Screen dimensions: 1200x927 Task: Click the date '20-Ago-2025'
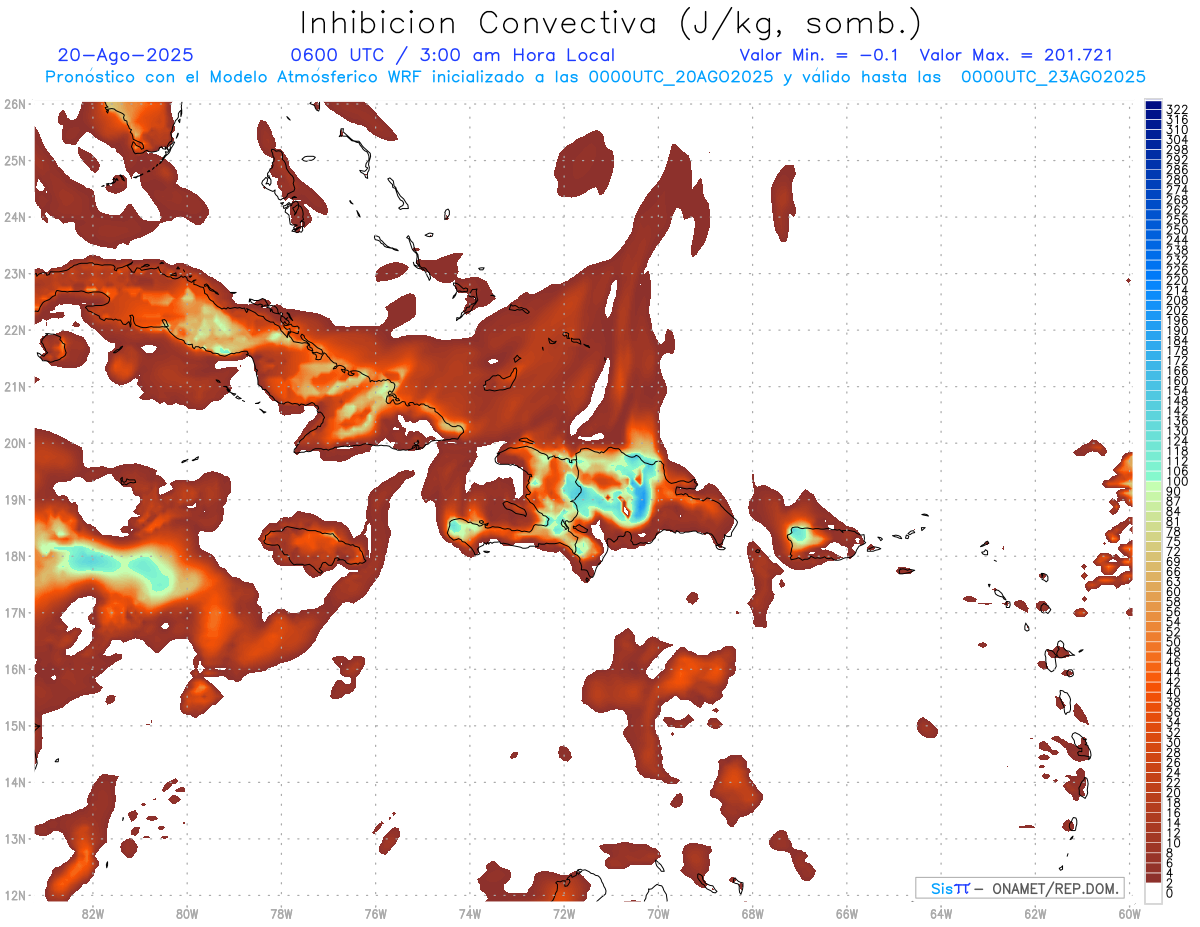pos(126,56)
